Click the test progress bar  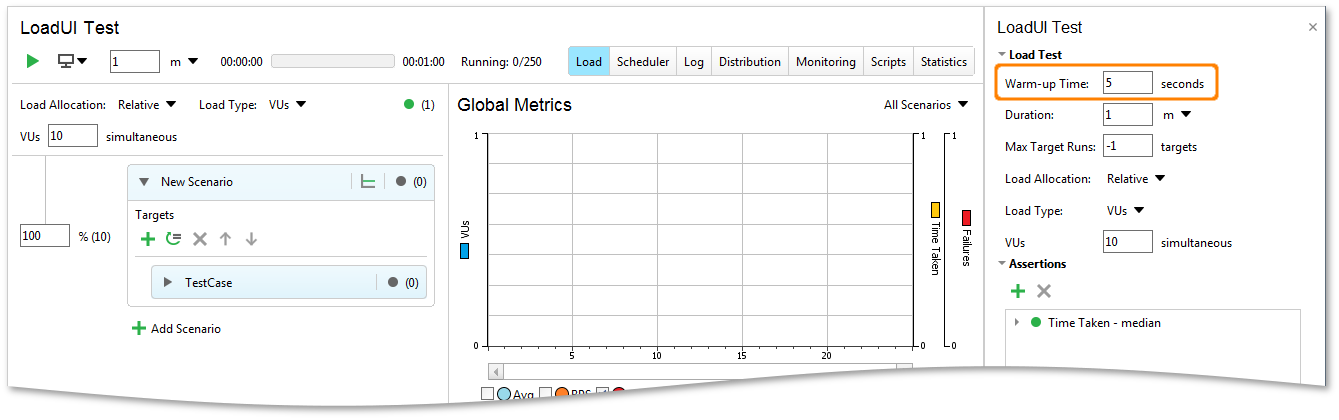click(x=333, y=61)
